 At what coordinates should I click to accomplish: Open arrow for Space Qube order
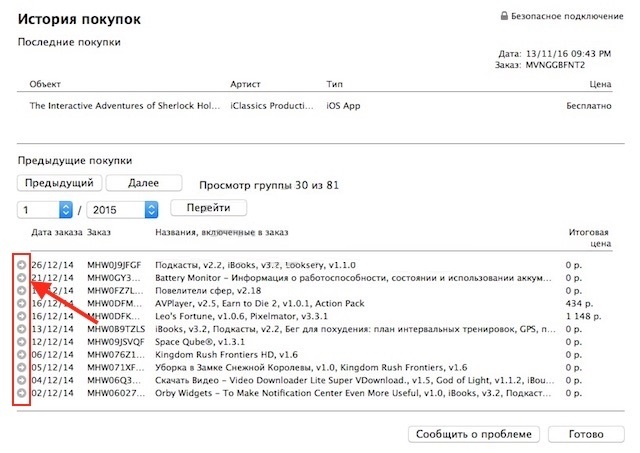point(21,343)
